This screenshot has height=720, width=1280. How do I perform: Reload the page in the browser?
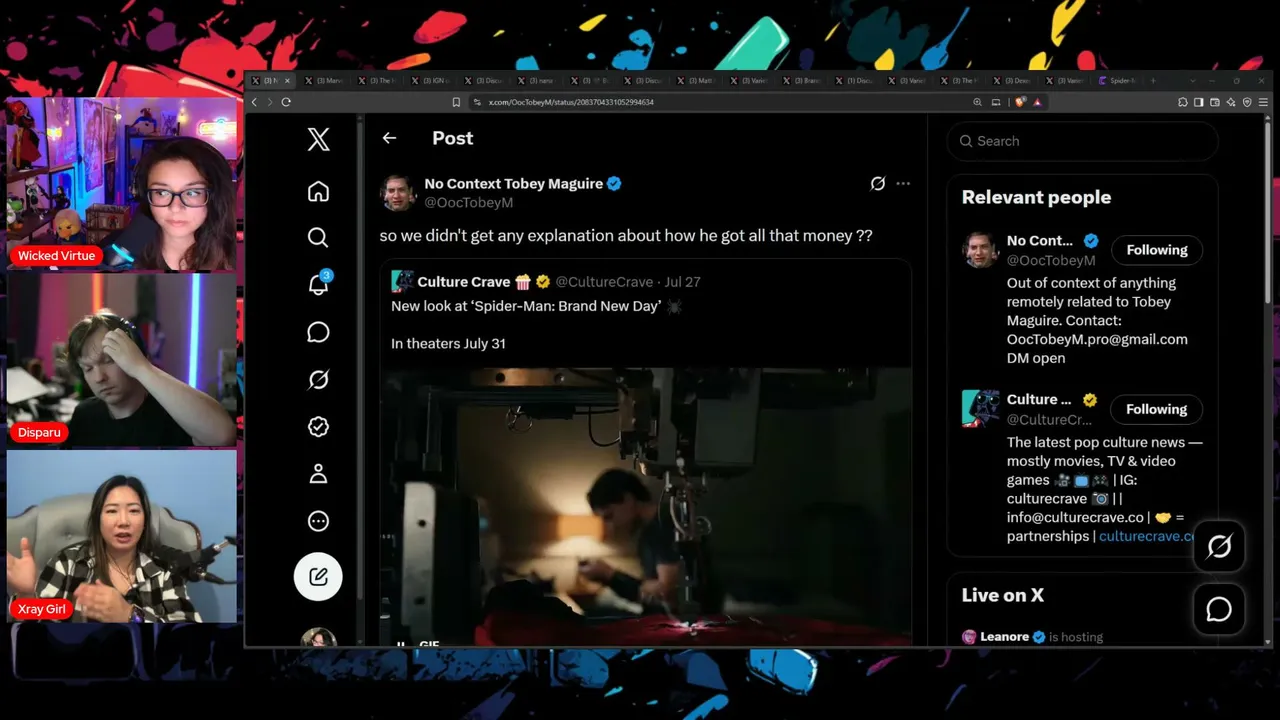pos(286,102)
